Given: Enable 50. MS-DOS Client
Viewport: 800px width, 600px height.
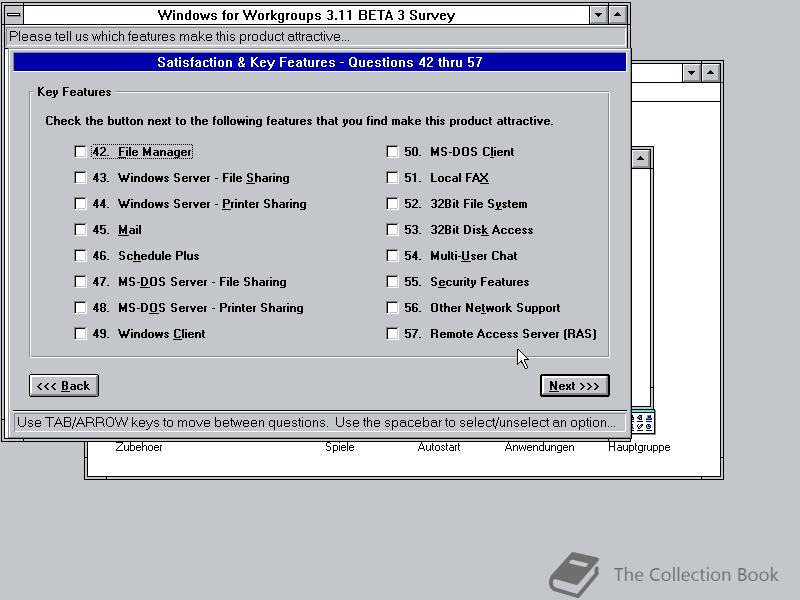Looking at the screenshot, I should [x=392, y=152].
